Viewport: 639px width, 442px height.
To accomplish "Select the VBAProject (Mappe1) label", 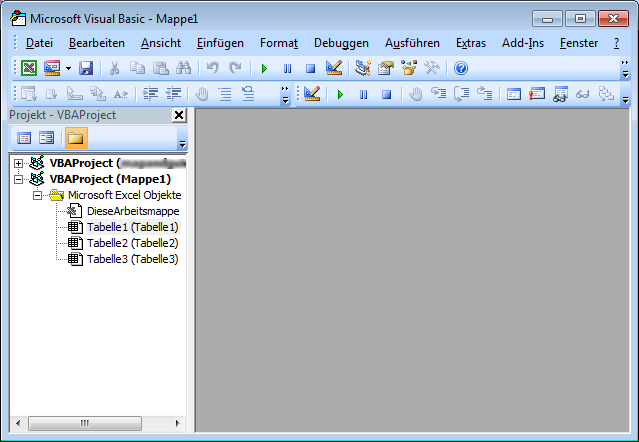I will coord(110,179).
